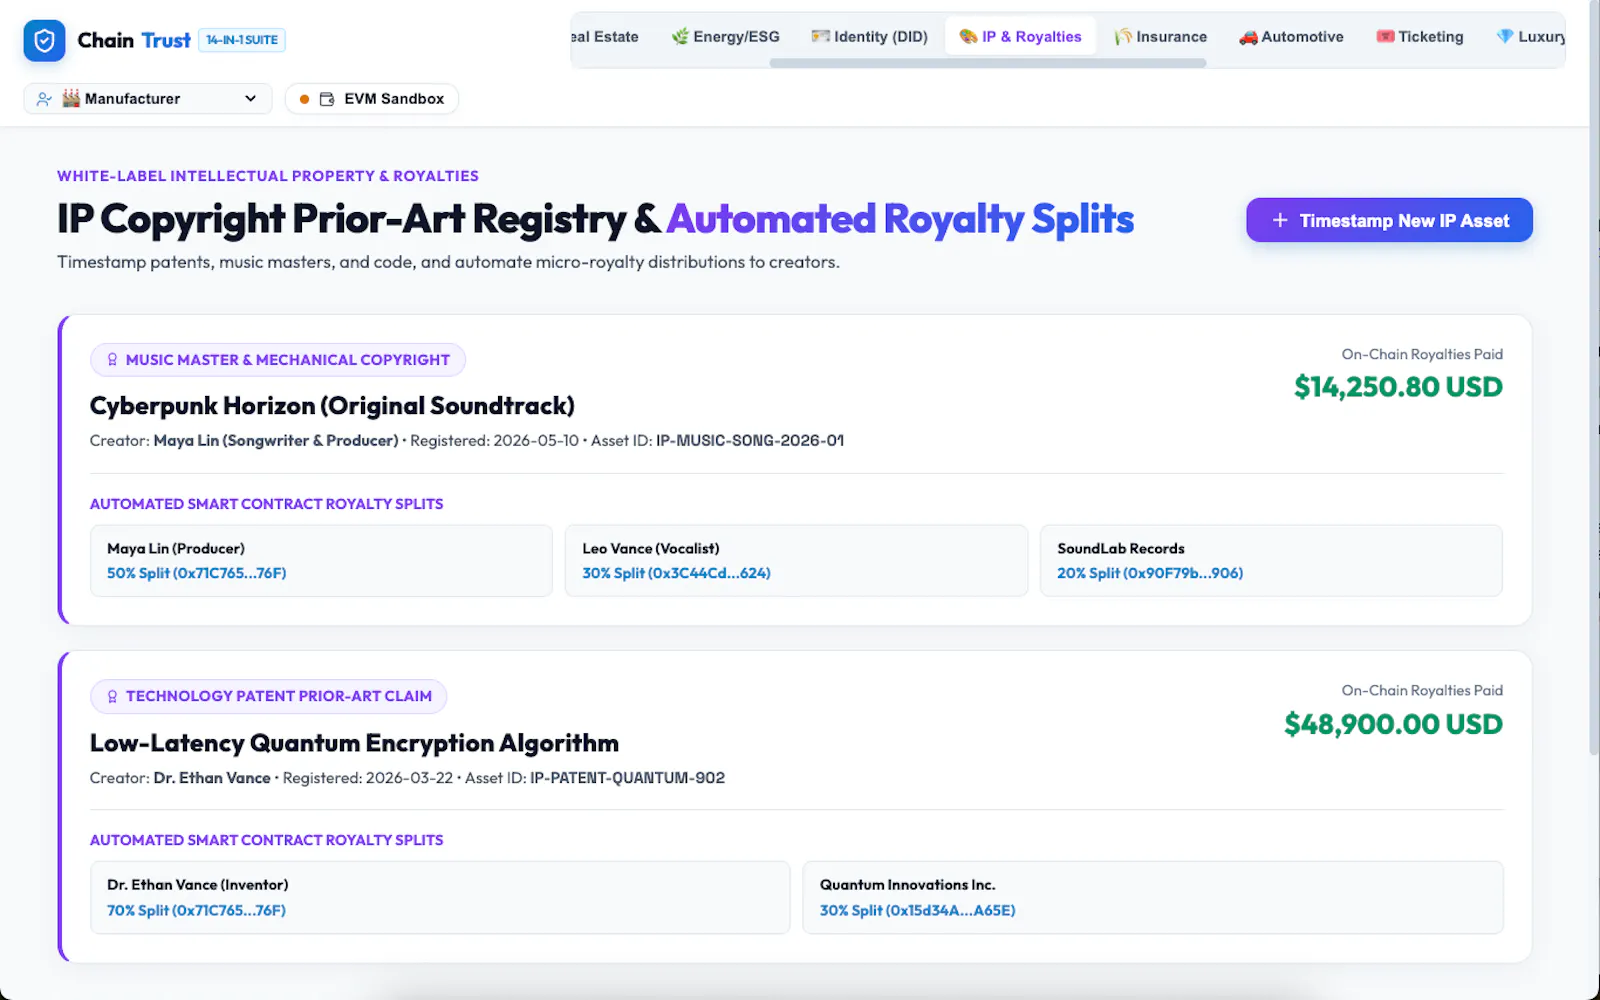
Task: Click the $48,900.00 USD royalties amount
Action: (1393, 724)
